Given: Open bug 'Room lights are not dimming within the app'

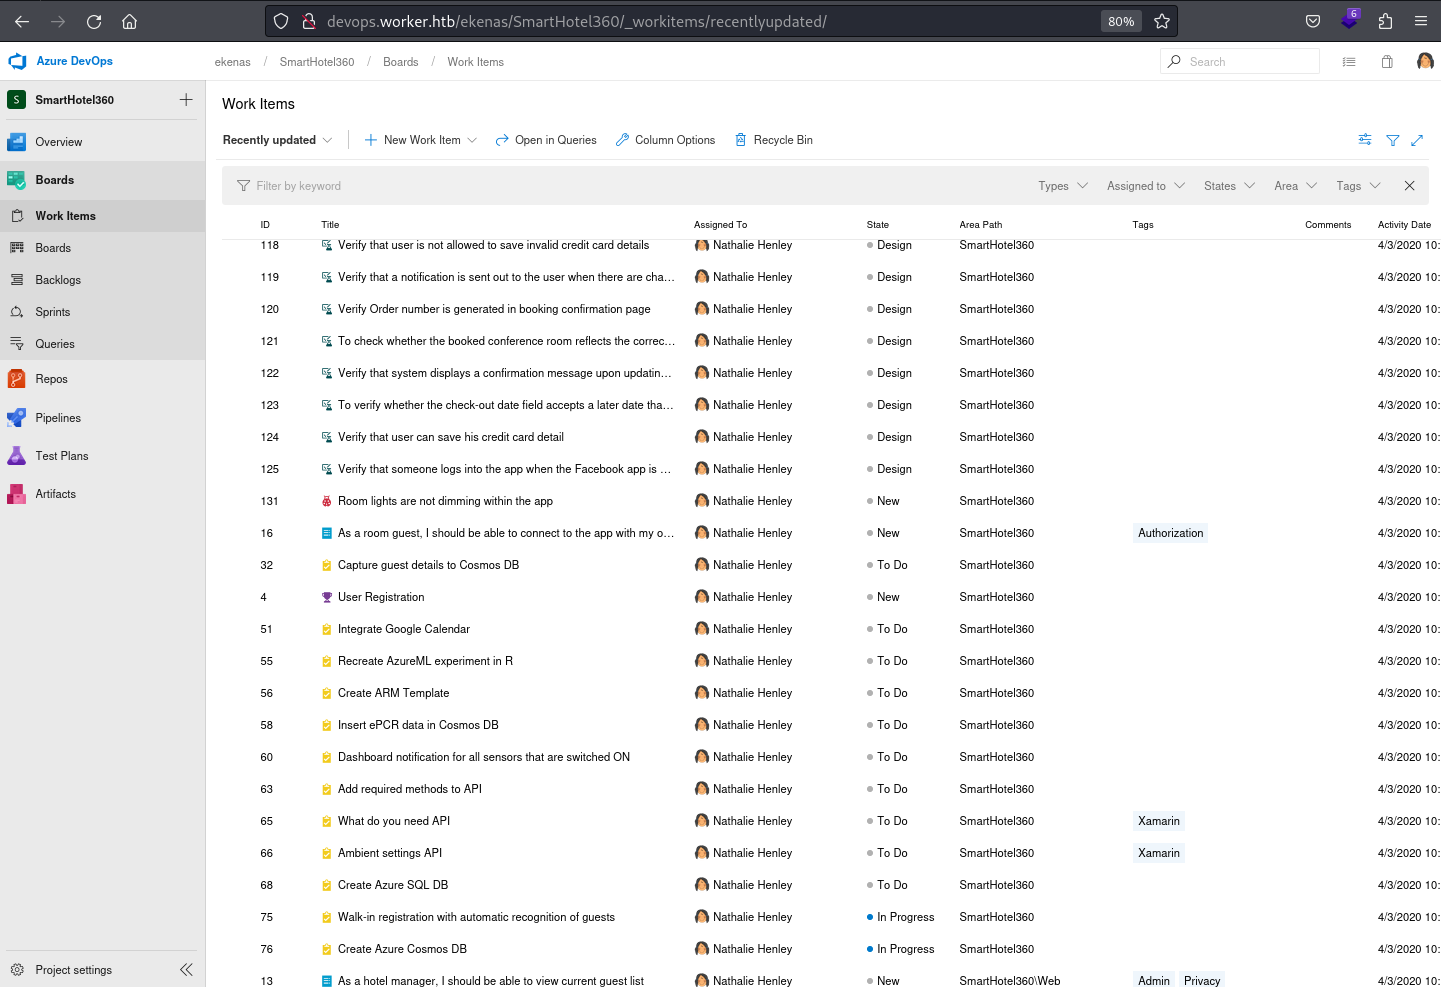Looking at the screenshot, I should click(x=445, y=501).
